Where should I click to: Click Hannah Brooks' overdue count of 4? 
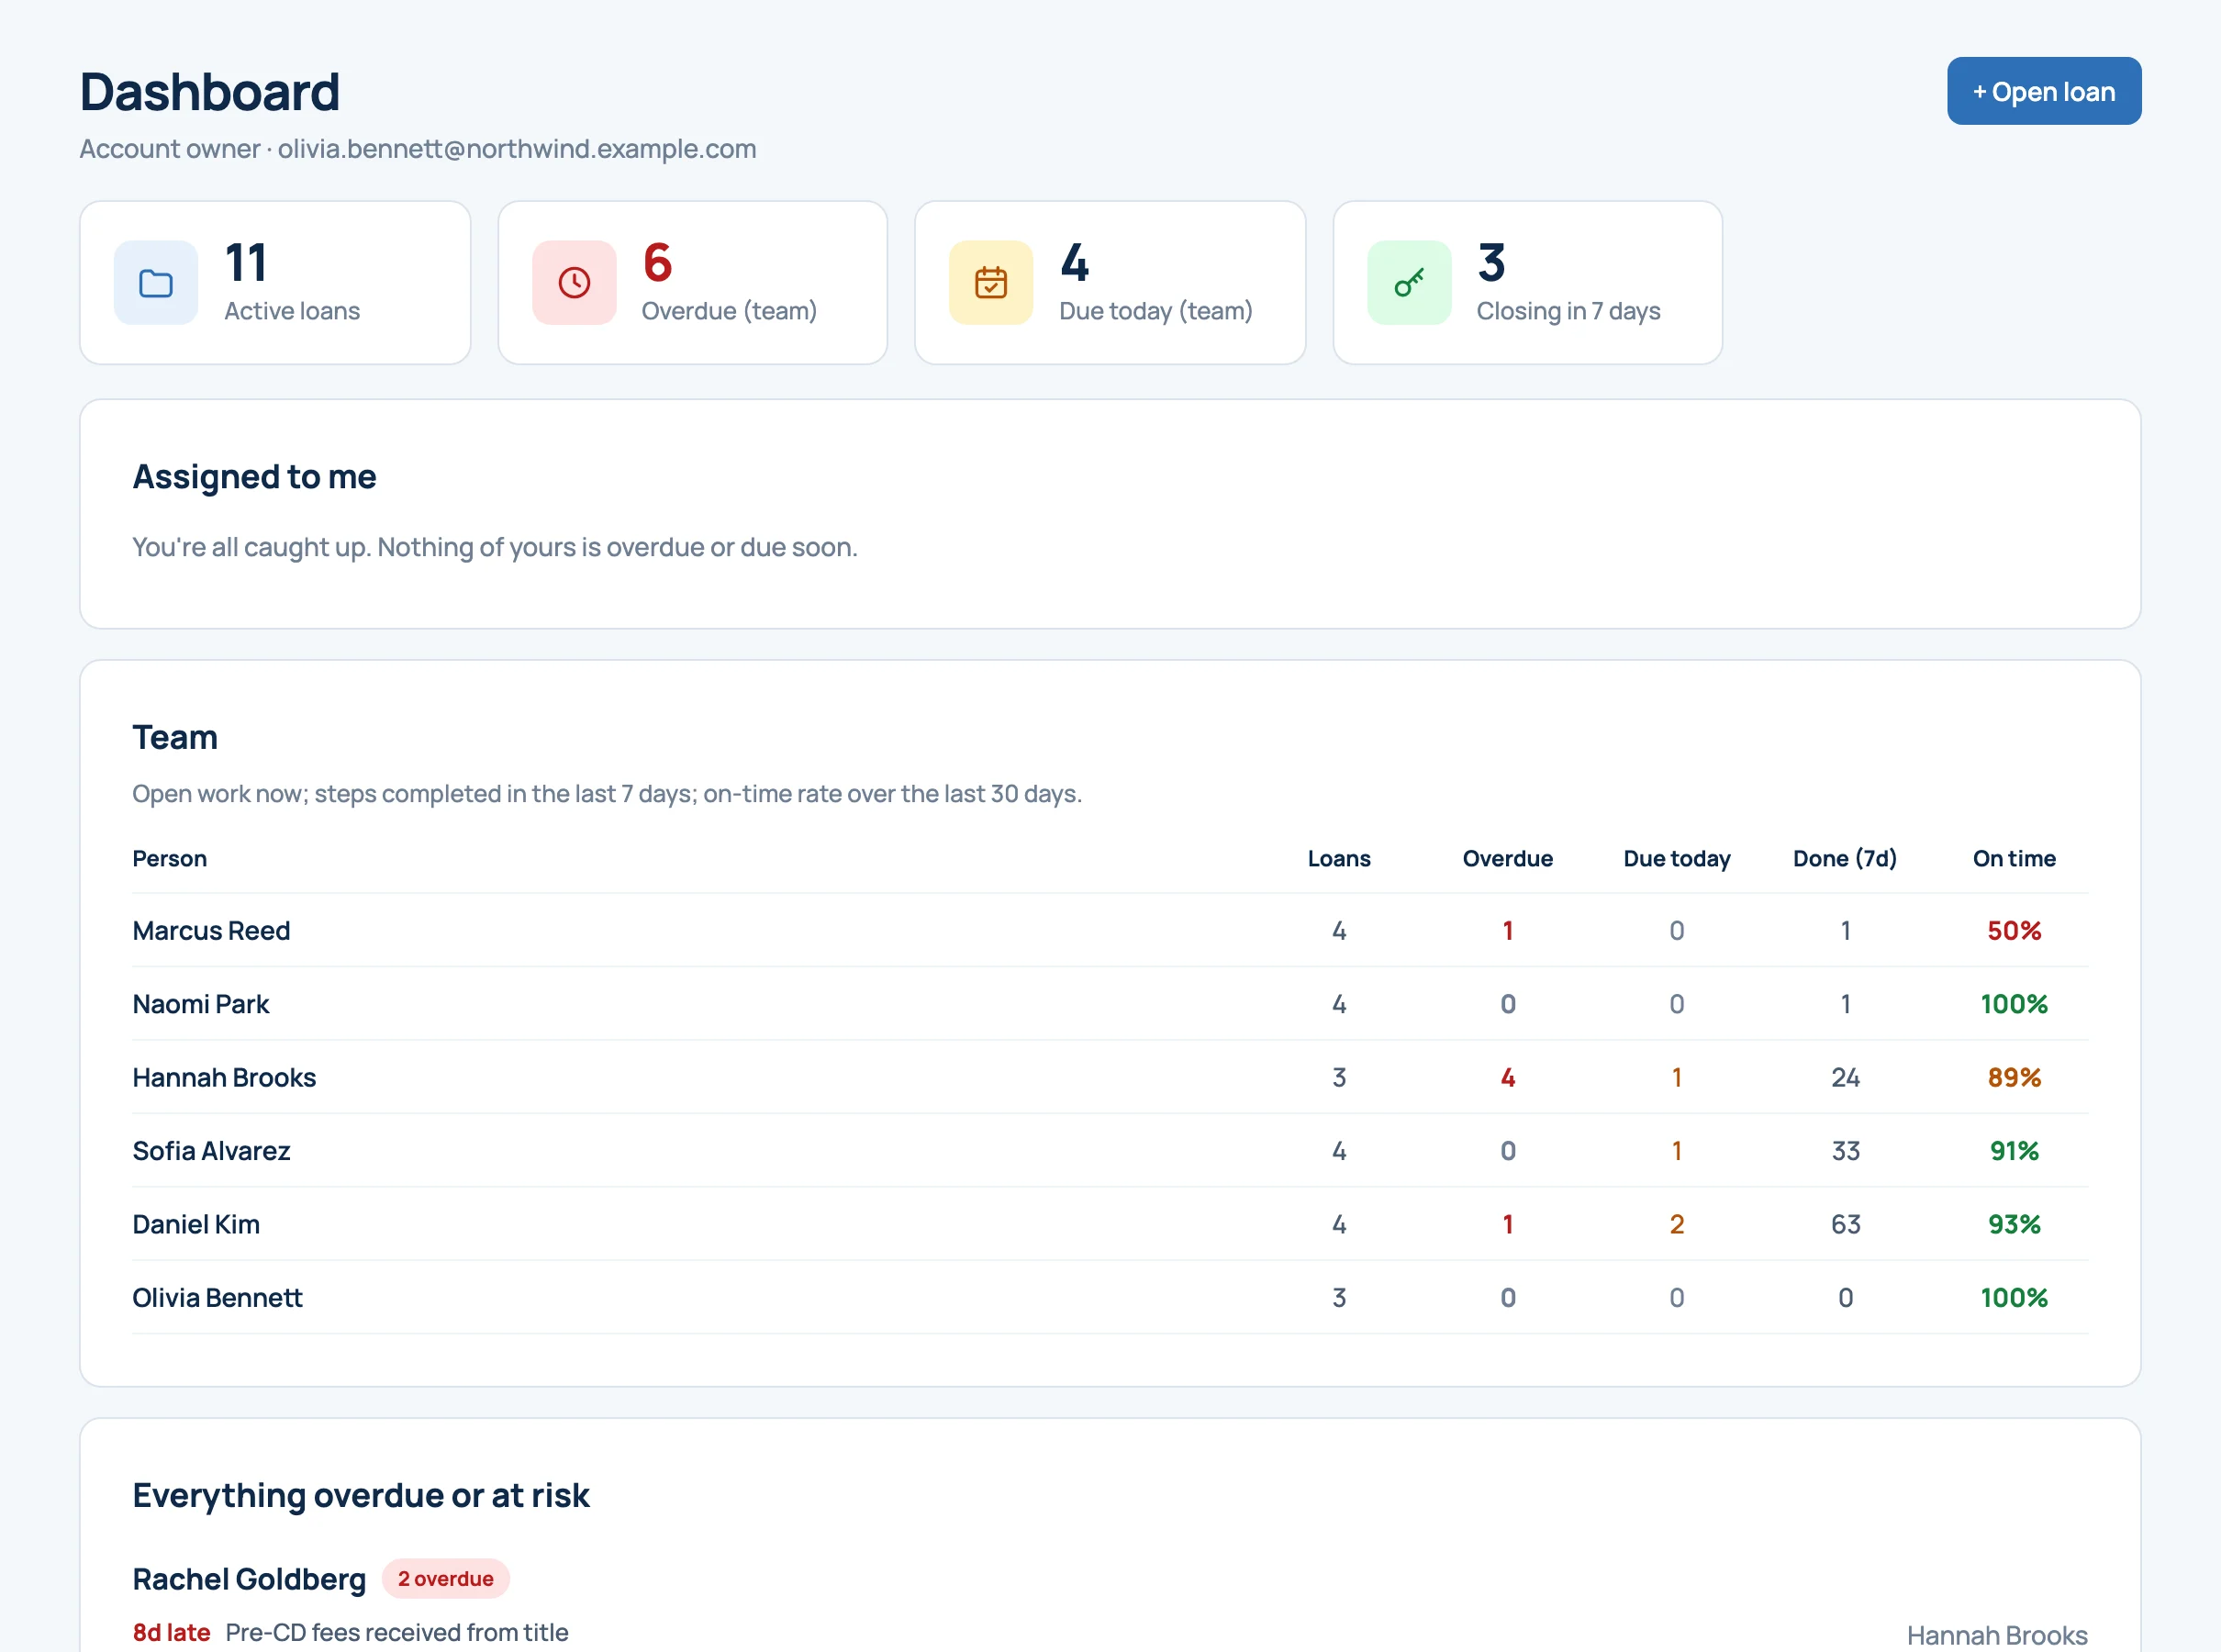click(1508, 1077)
